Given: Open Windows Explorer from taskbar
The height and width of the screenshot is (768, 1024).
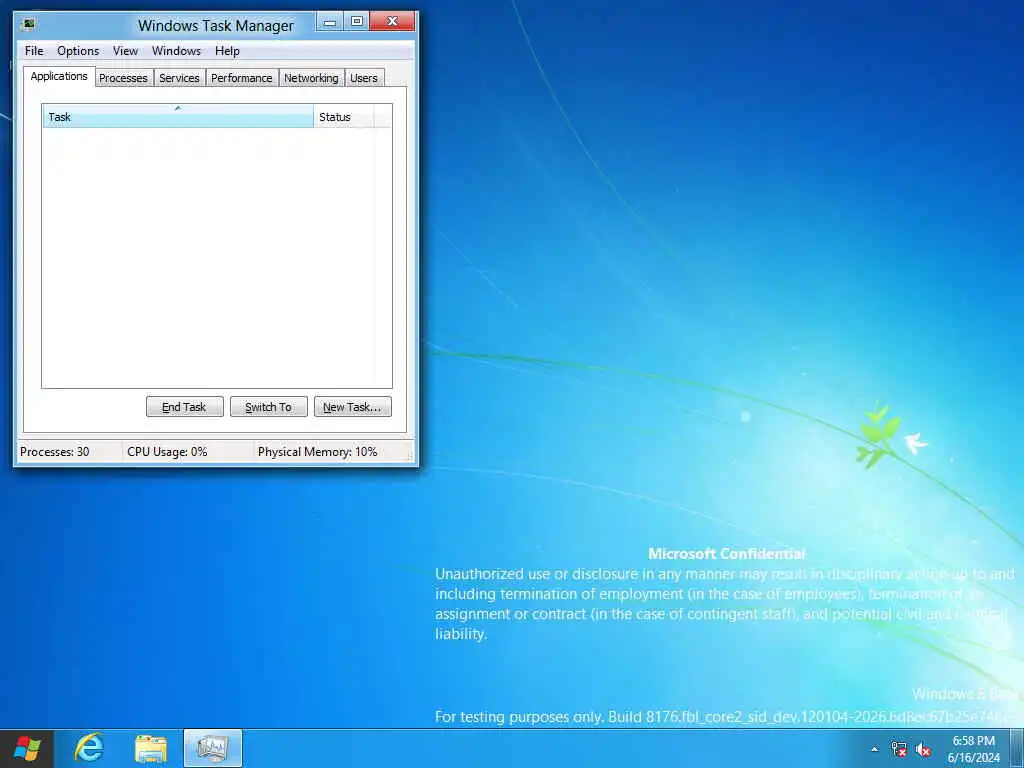Looking at the screenshot, I should pos(151,748).
